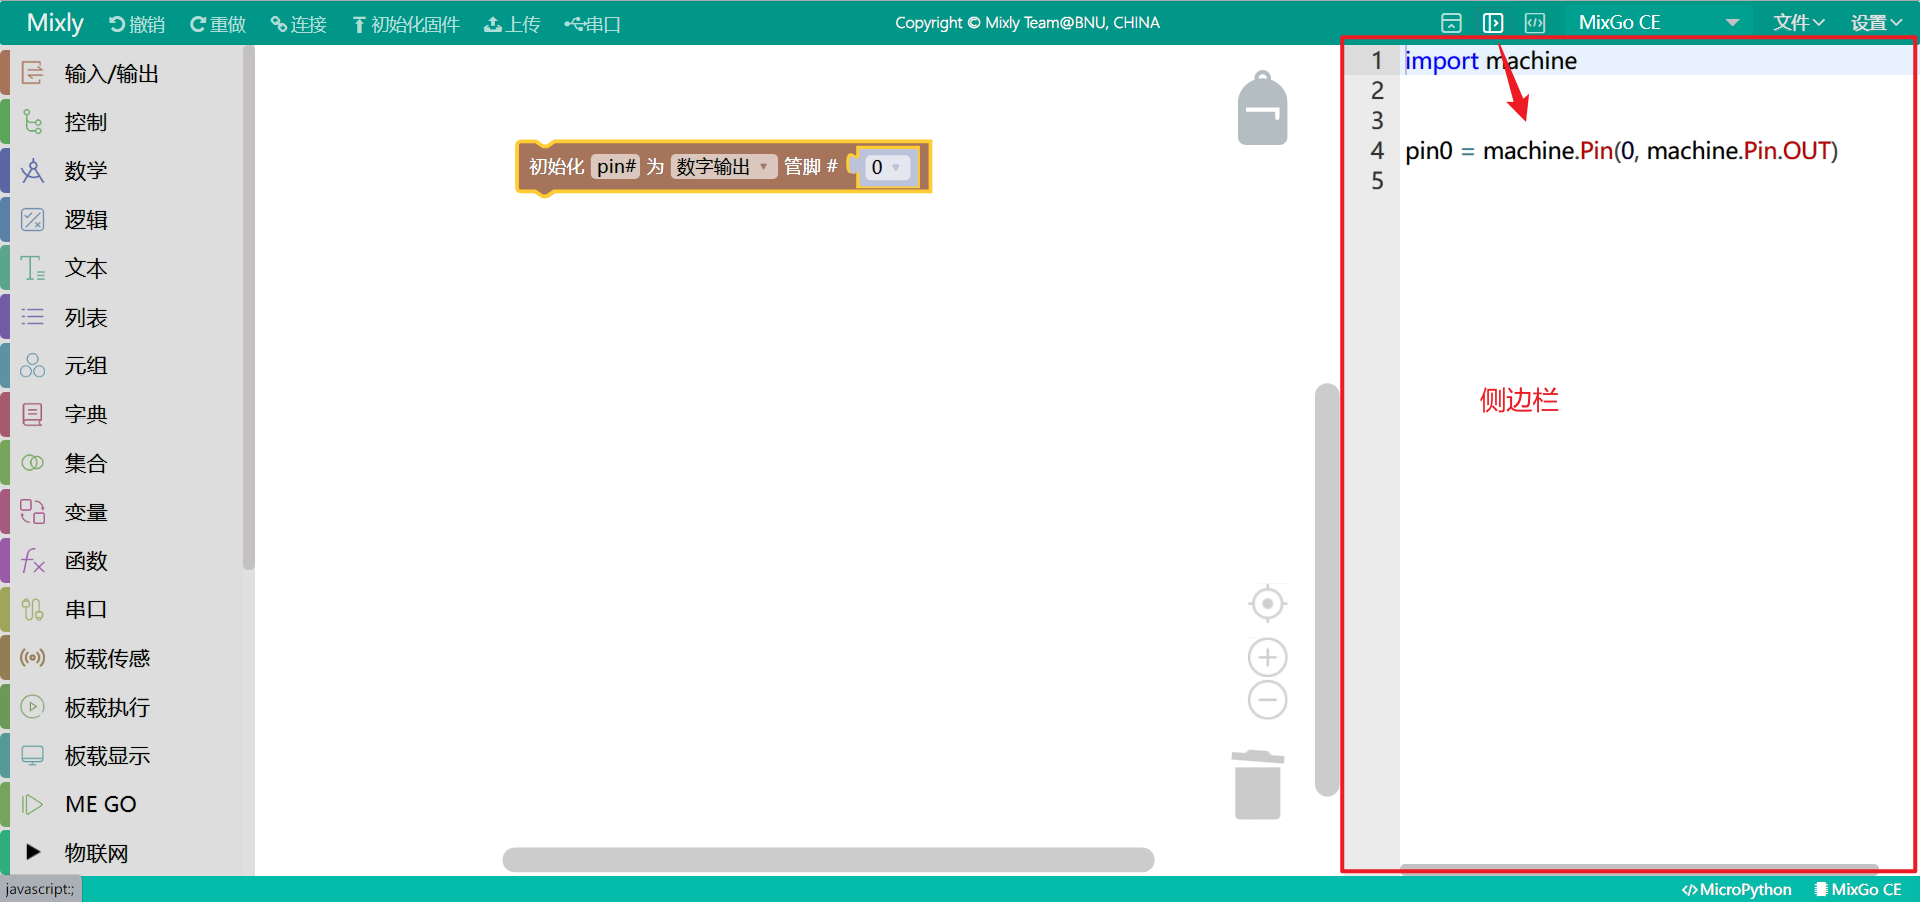Click the 函数 fx icon

pos(33,561)
